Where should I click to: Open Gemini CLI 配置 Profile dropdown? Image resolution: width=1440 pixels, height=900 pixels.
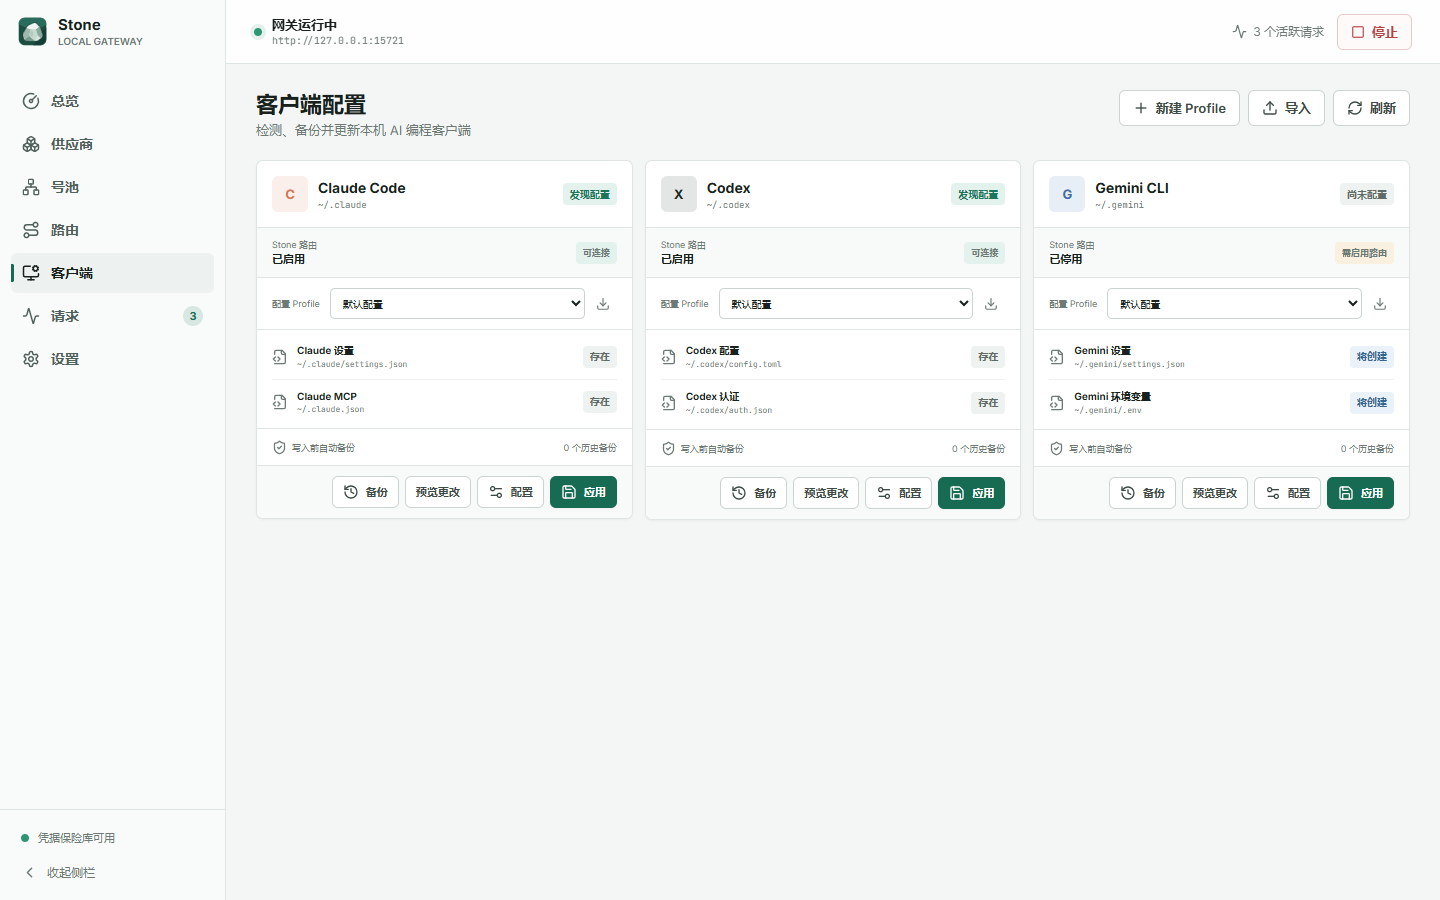tap(1234, 303)
